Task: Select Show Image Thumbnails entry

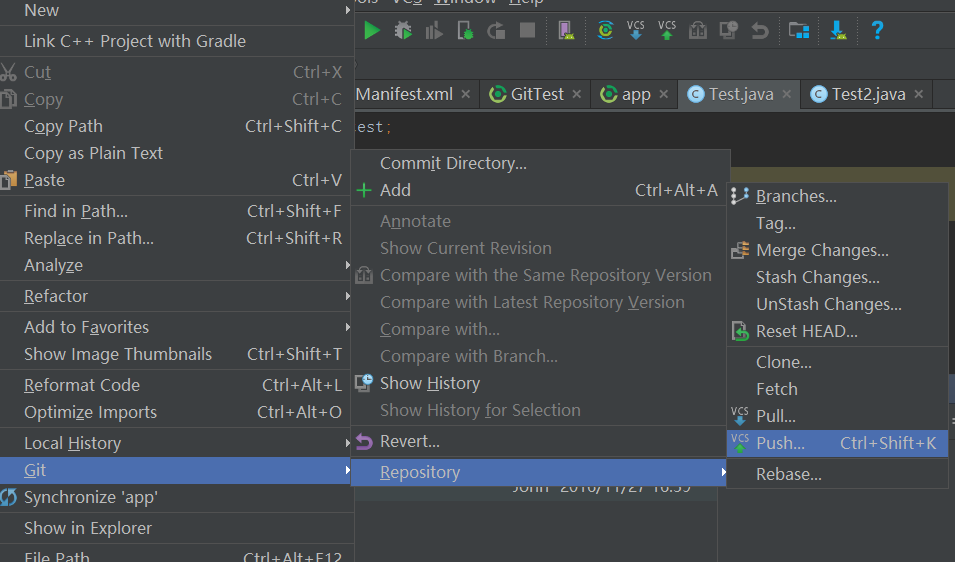Action: tap(177, 354)
